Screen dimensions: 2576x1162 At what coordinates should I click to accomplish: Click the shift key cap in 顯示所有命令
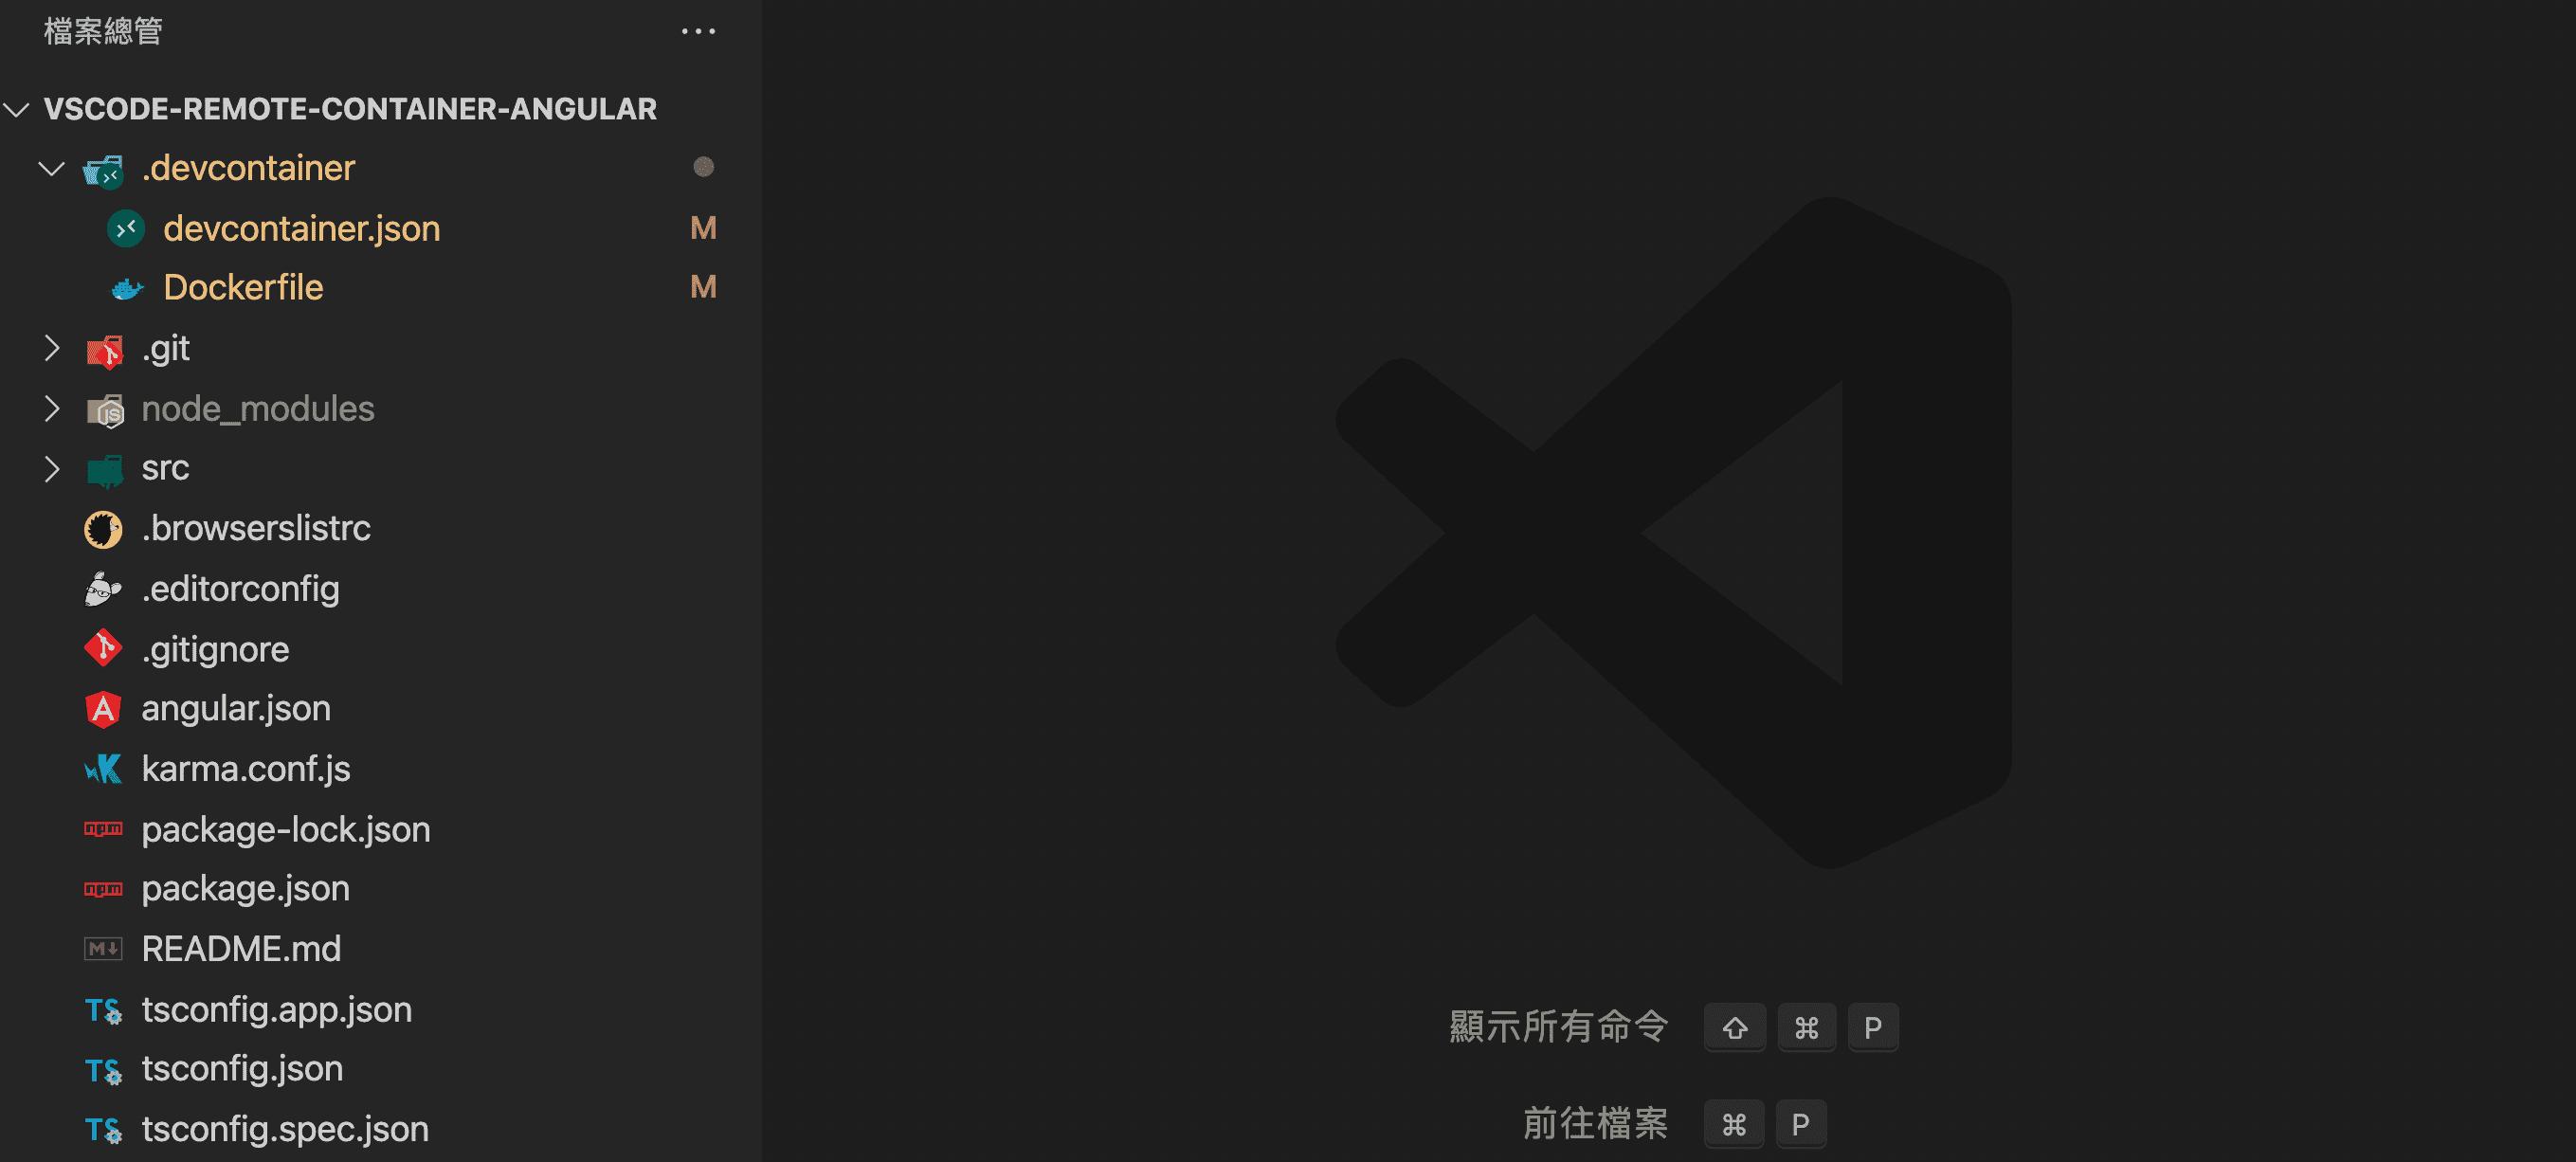[x=1734, y=1028]
